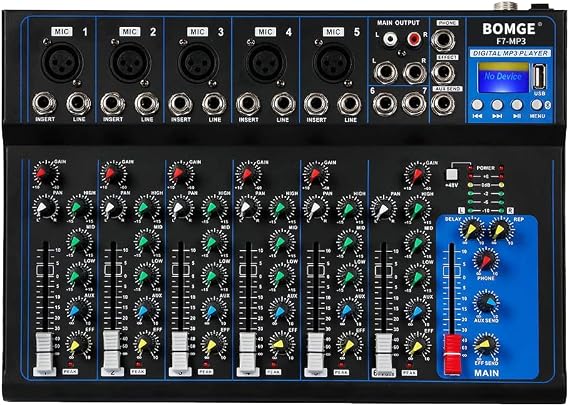Click the channel 5 fader cap

tap(315, 354)
